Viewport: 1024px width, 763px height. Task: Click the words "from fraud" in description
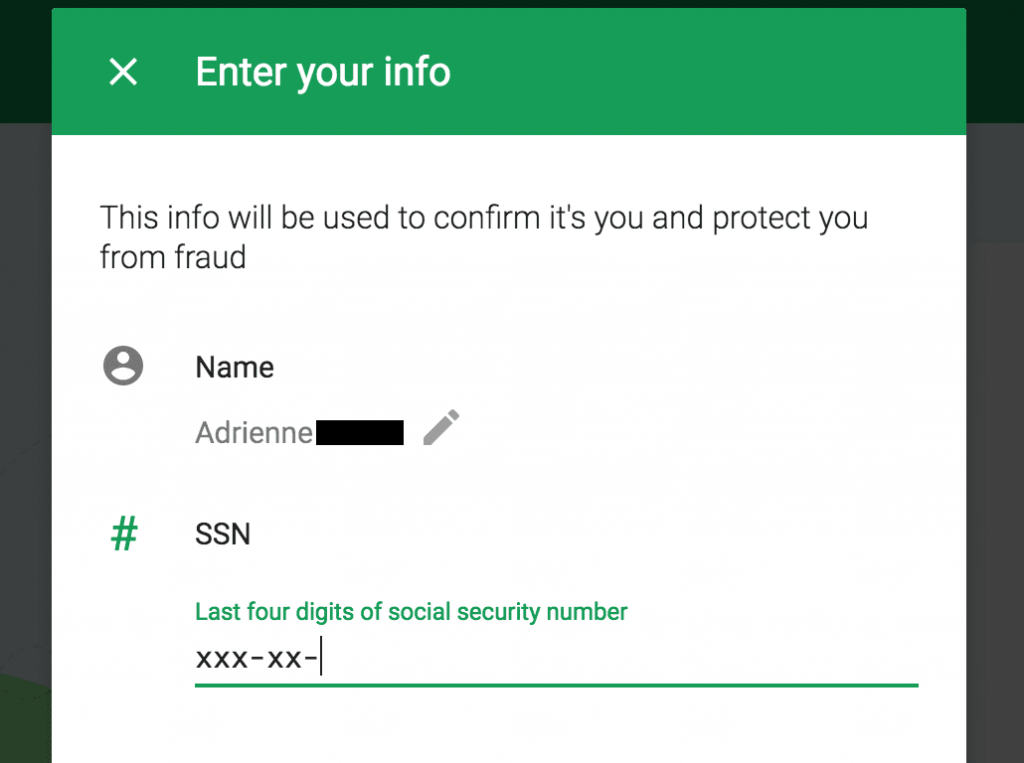point(173,257)
